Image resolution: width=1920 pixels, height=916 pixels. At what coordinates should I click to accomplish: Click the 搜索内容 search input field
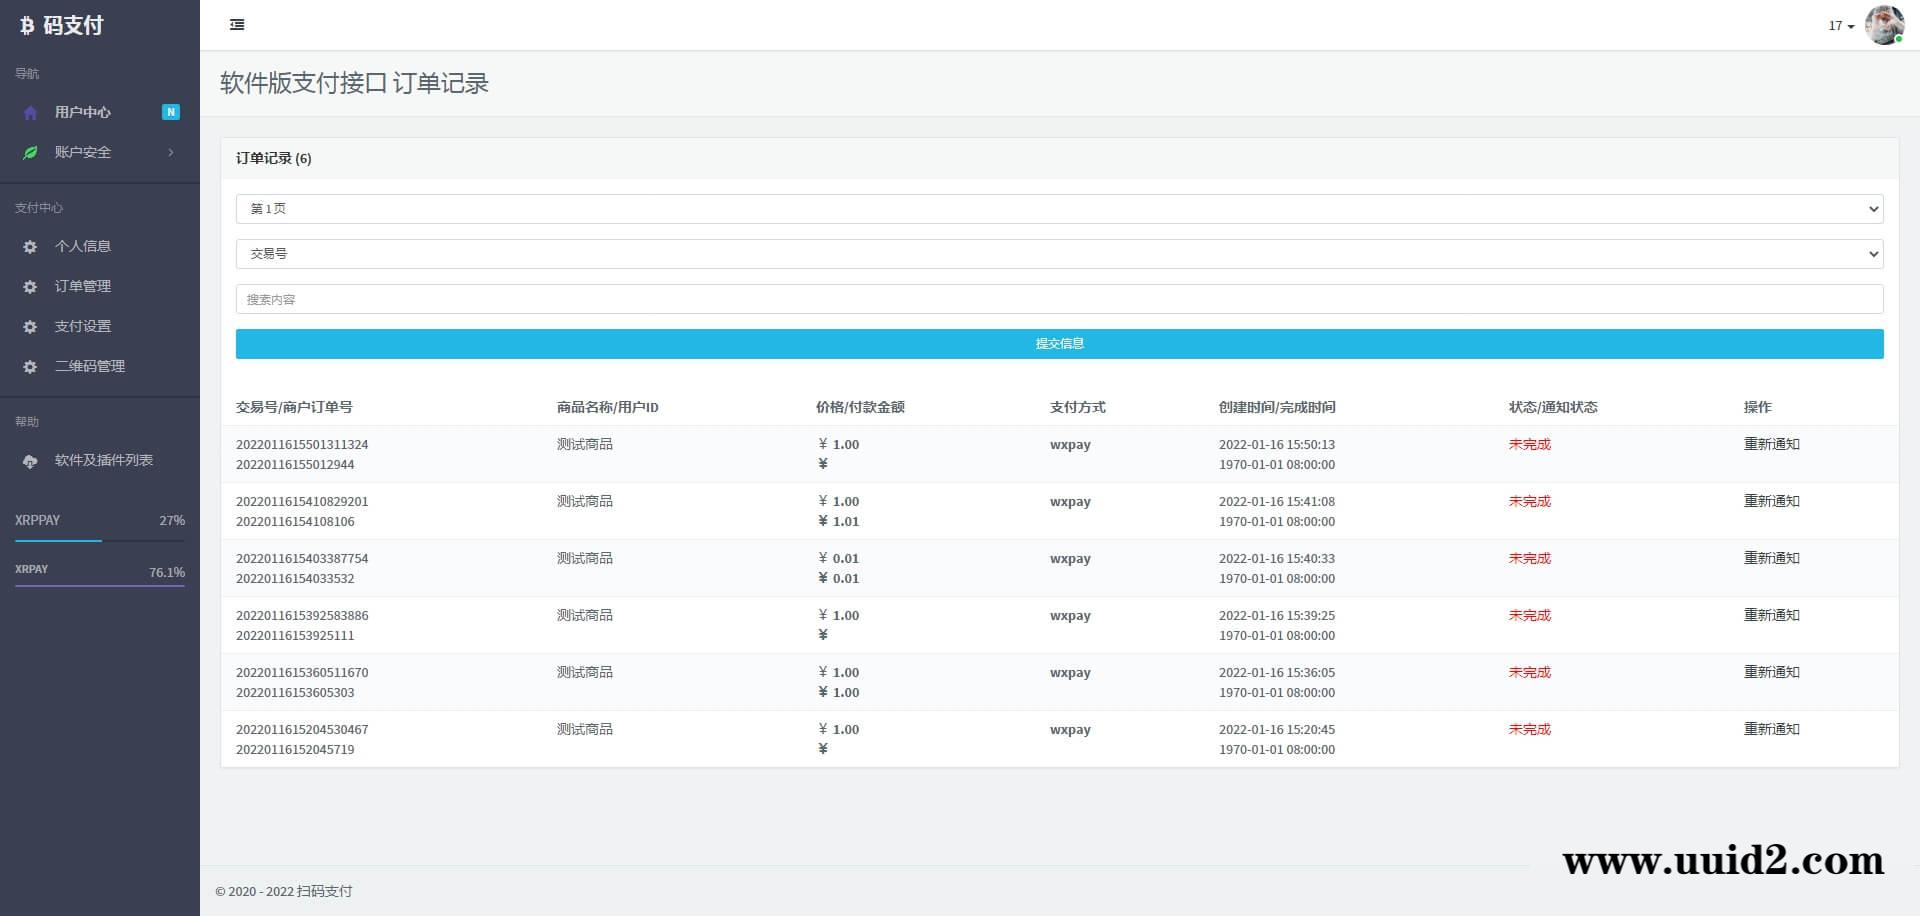1059,299
